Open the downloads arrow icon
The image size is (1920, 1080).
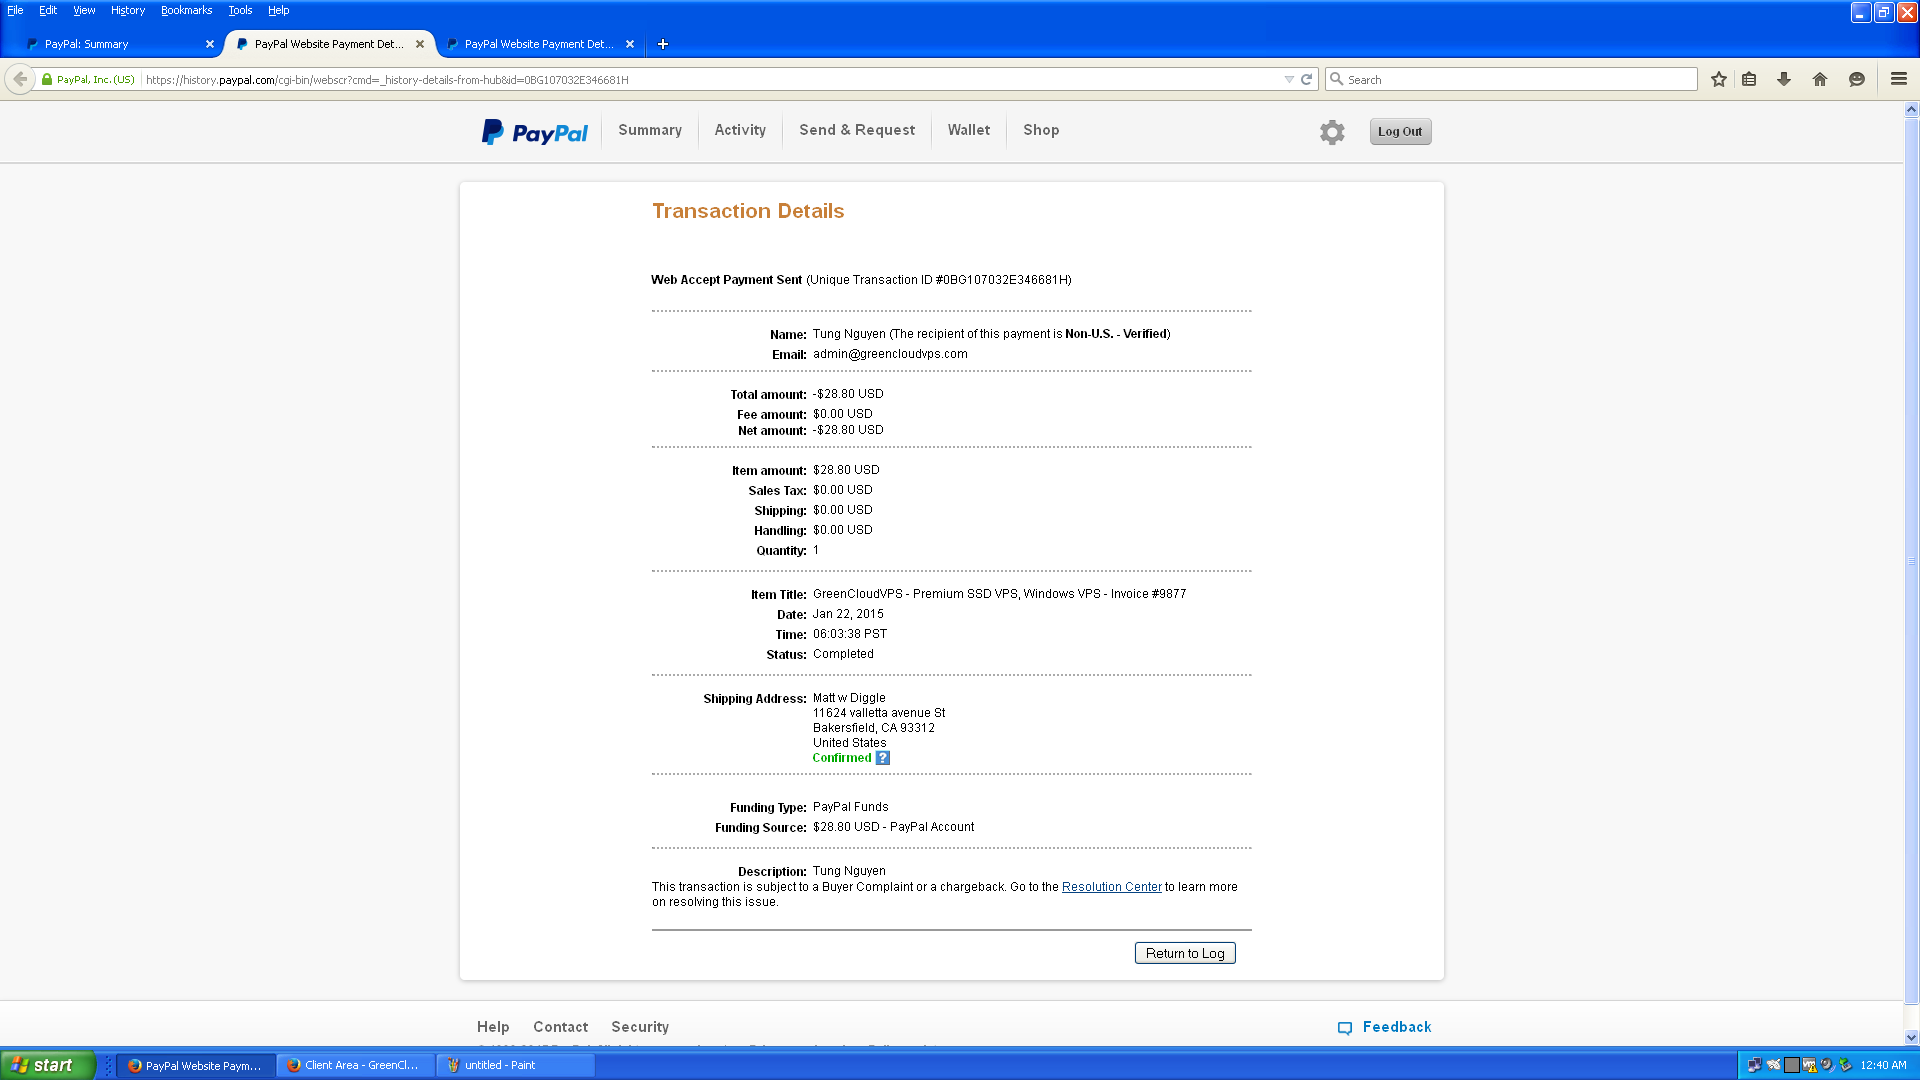point(1784,80)
